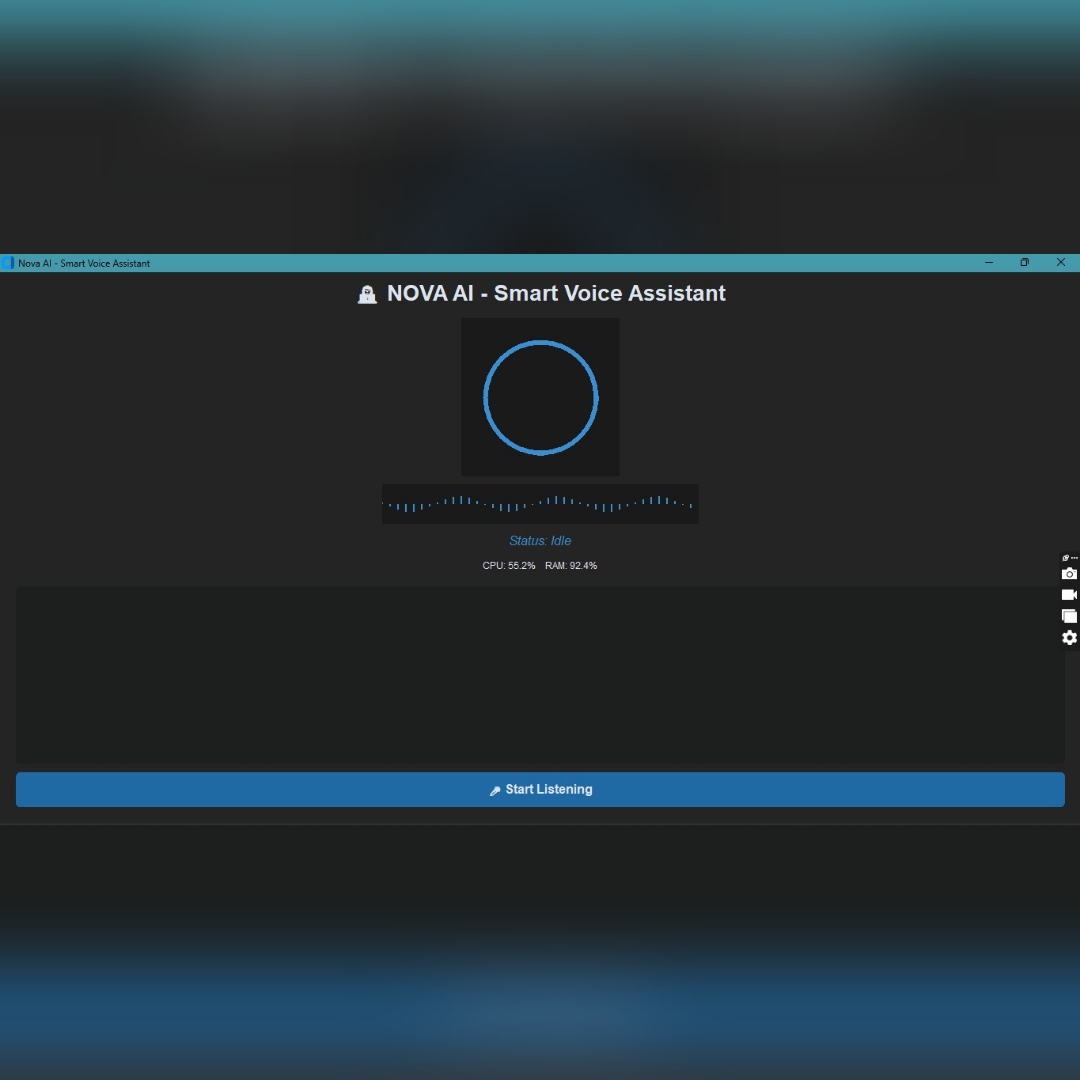The width and height of the screenshot is (1080, 1080).
Task: Close the Nova AI window
Action: [x=1061, y=262]
